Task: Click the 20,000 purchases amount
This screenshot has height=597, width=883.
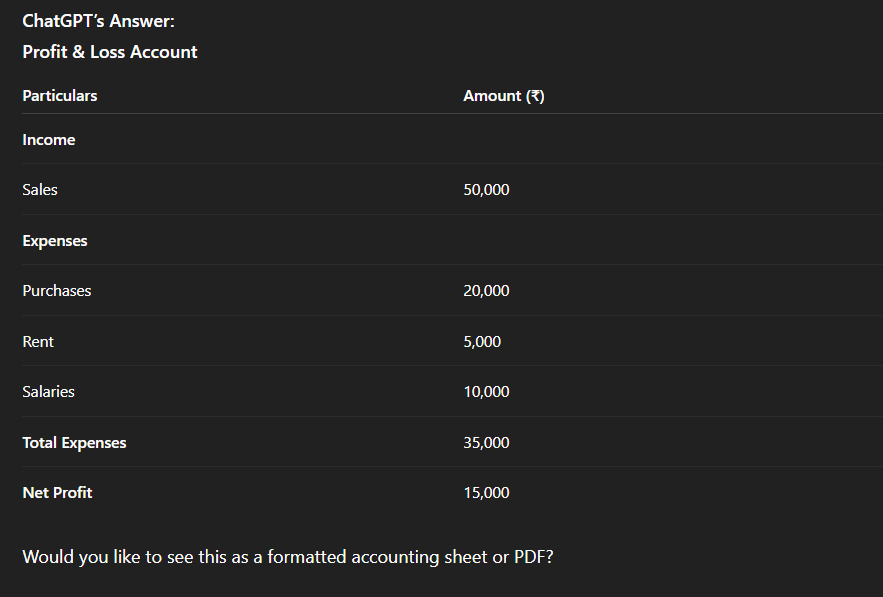Action: click(x=486, y=291)
